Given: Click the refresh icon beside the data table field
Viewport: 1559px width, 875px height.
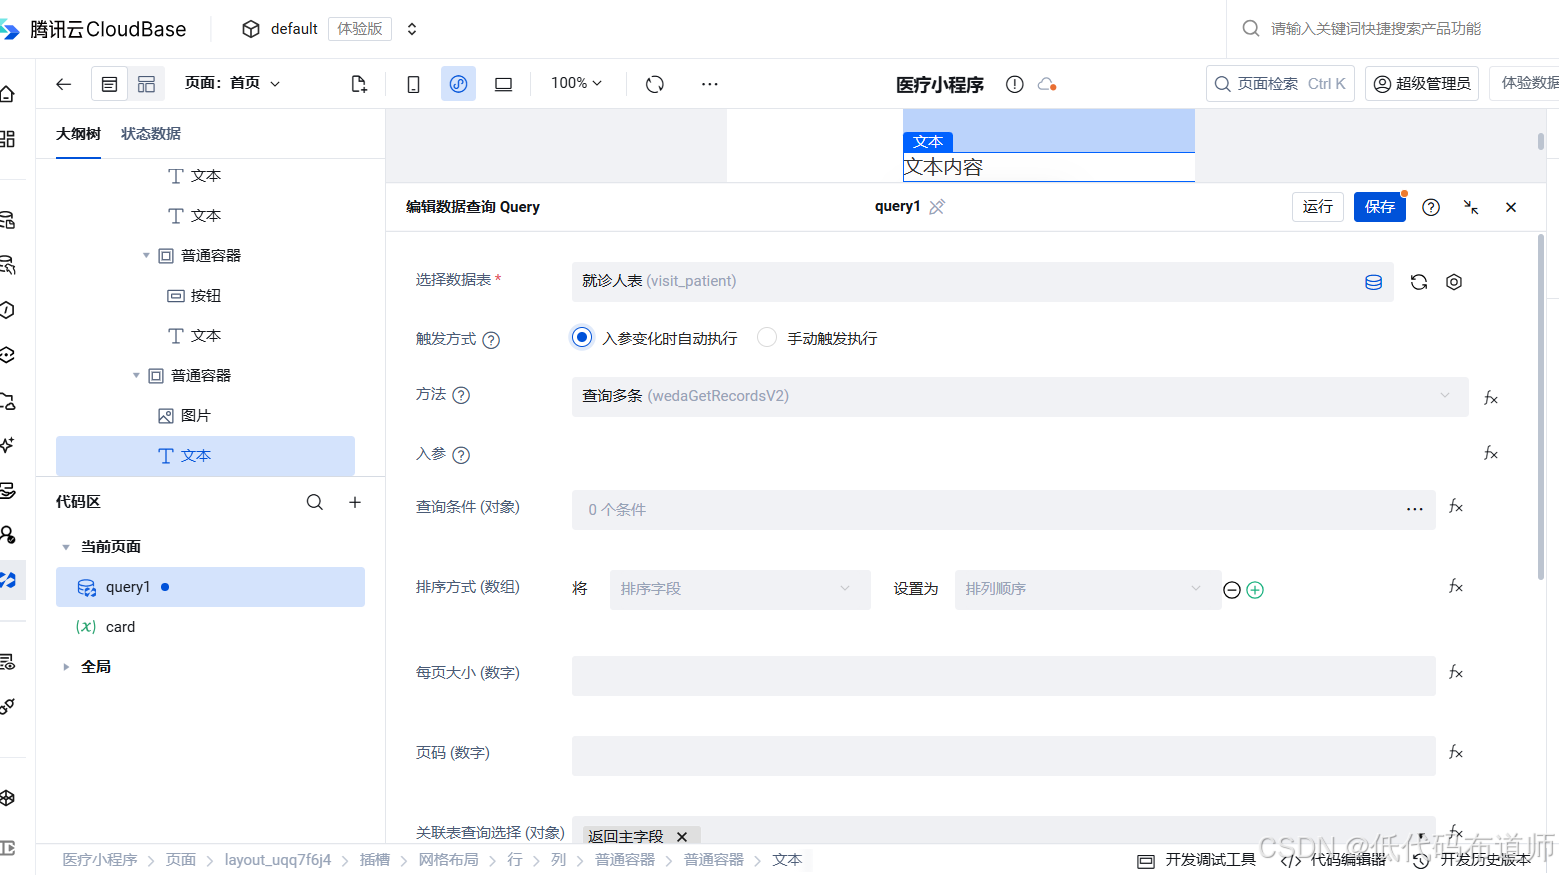Looking at the screenshot, I should point(1418,282).
